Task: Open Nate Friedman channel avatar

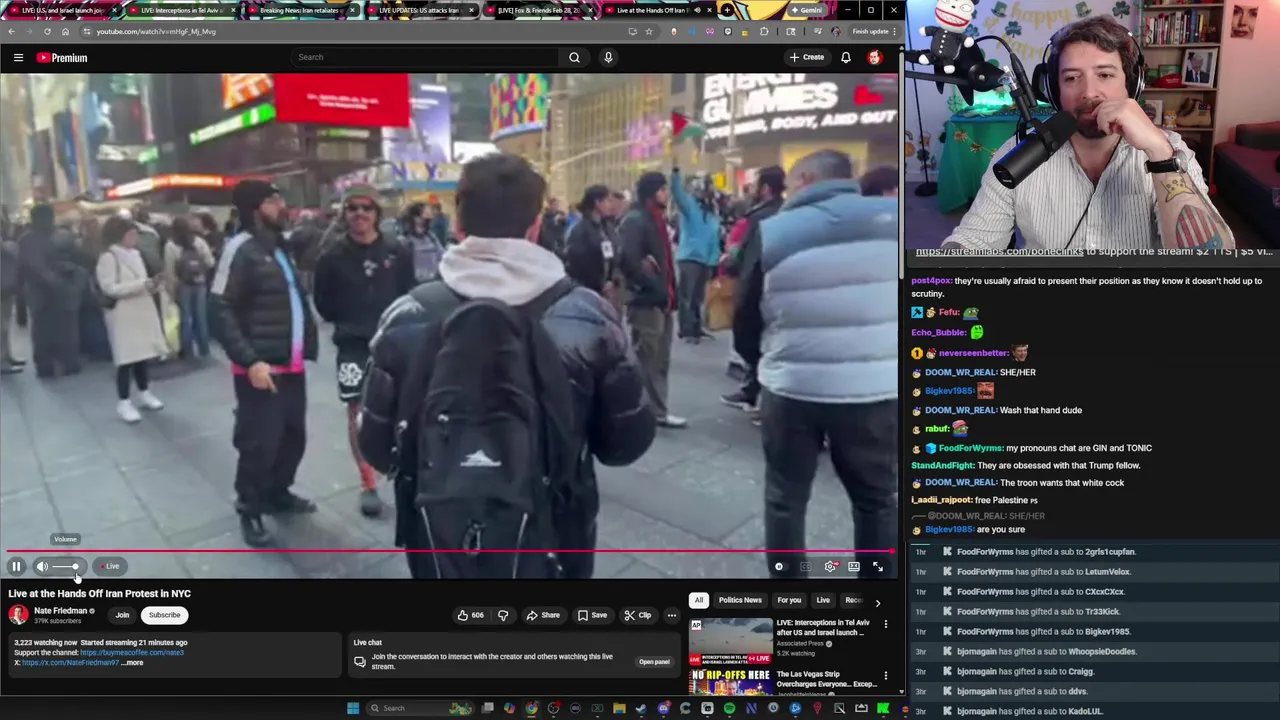Action: pyautogui.click(x=18, y=615)
